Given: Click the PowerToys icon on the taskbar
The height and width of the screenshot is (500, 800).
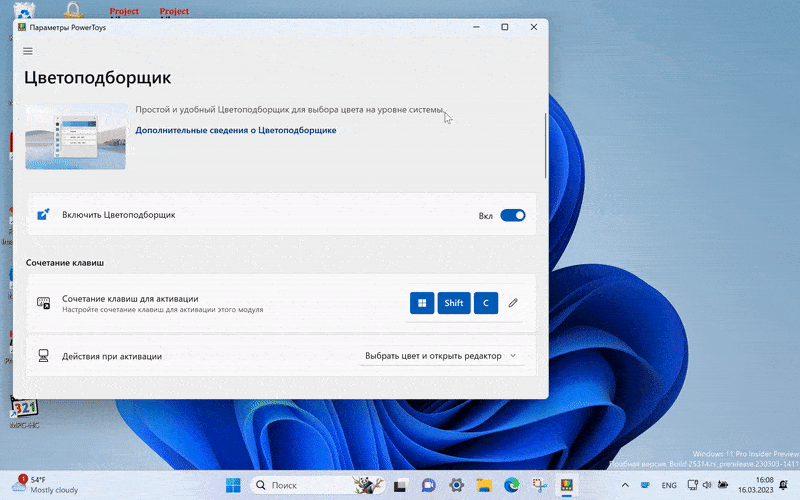Looking at the screenshot, I should pos(567,485).
